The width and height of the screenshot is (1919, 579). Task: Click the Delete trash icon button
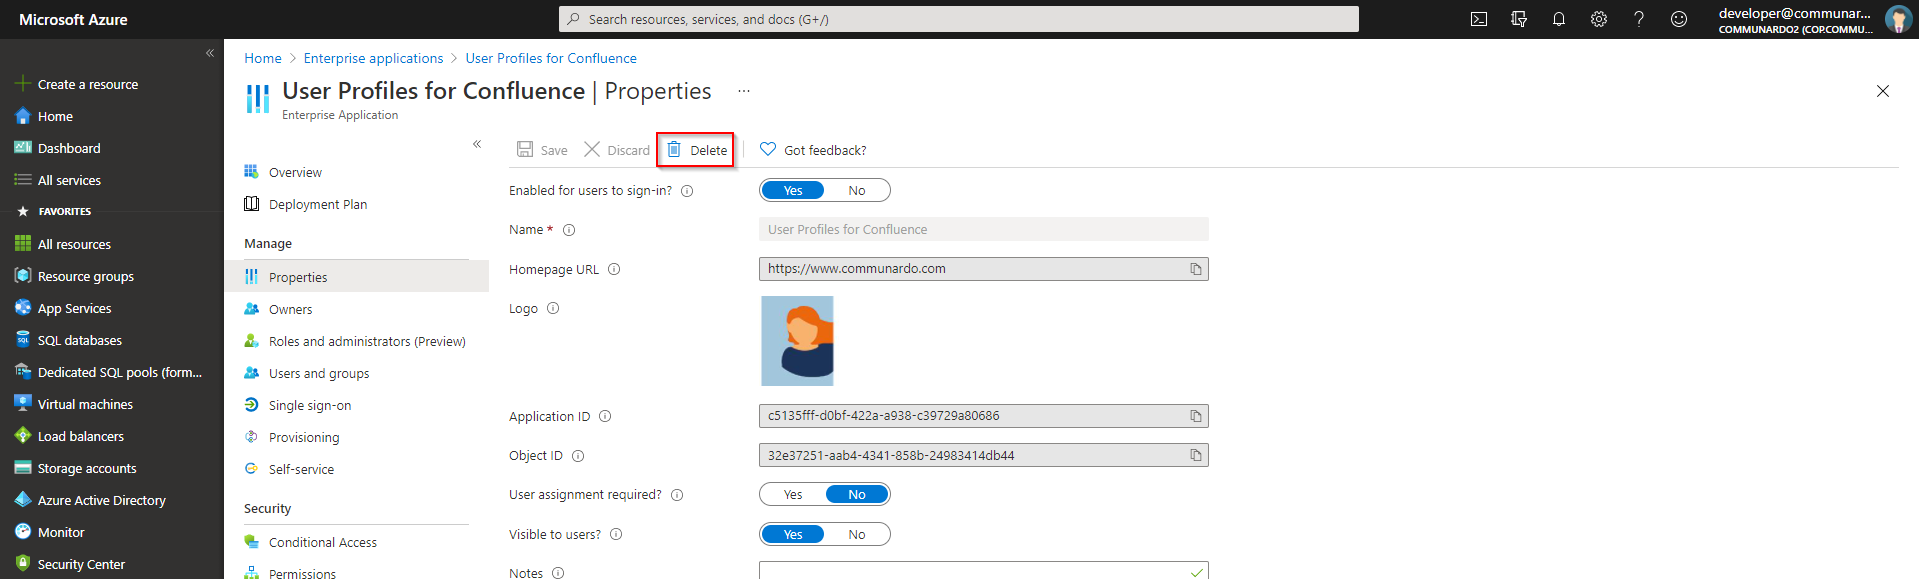point(696,150)
